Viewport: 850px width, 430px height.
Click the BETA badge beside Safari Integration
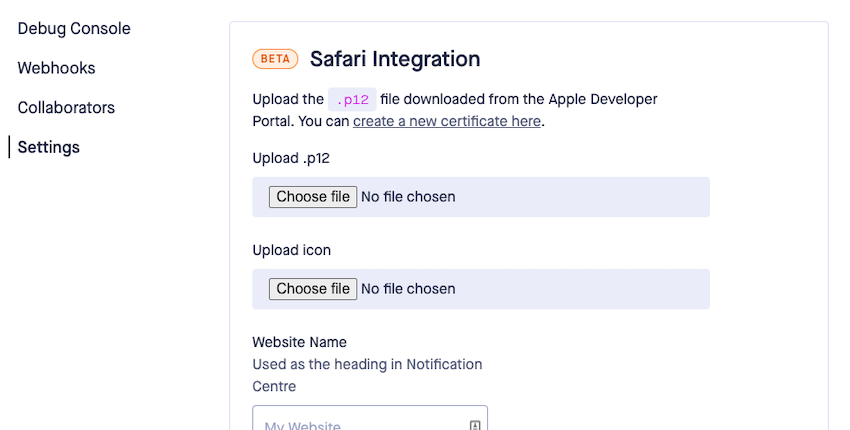(x=275, y=59)
